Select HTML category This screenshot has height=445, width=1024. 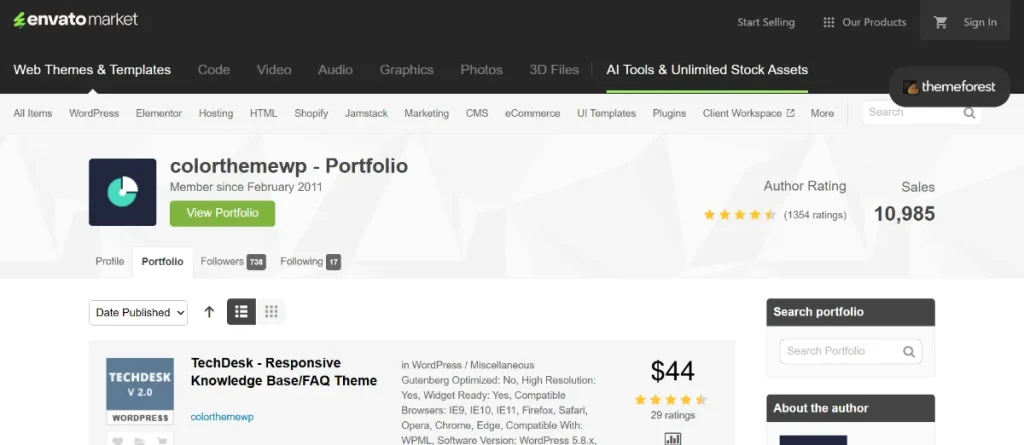pos(264,113)
